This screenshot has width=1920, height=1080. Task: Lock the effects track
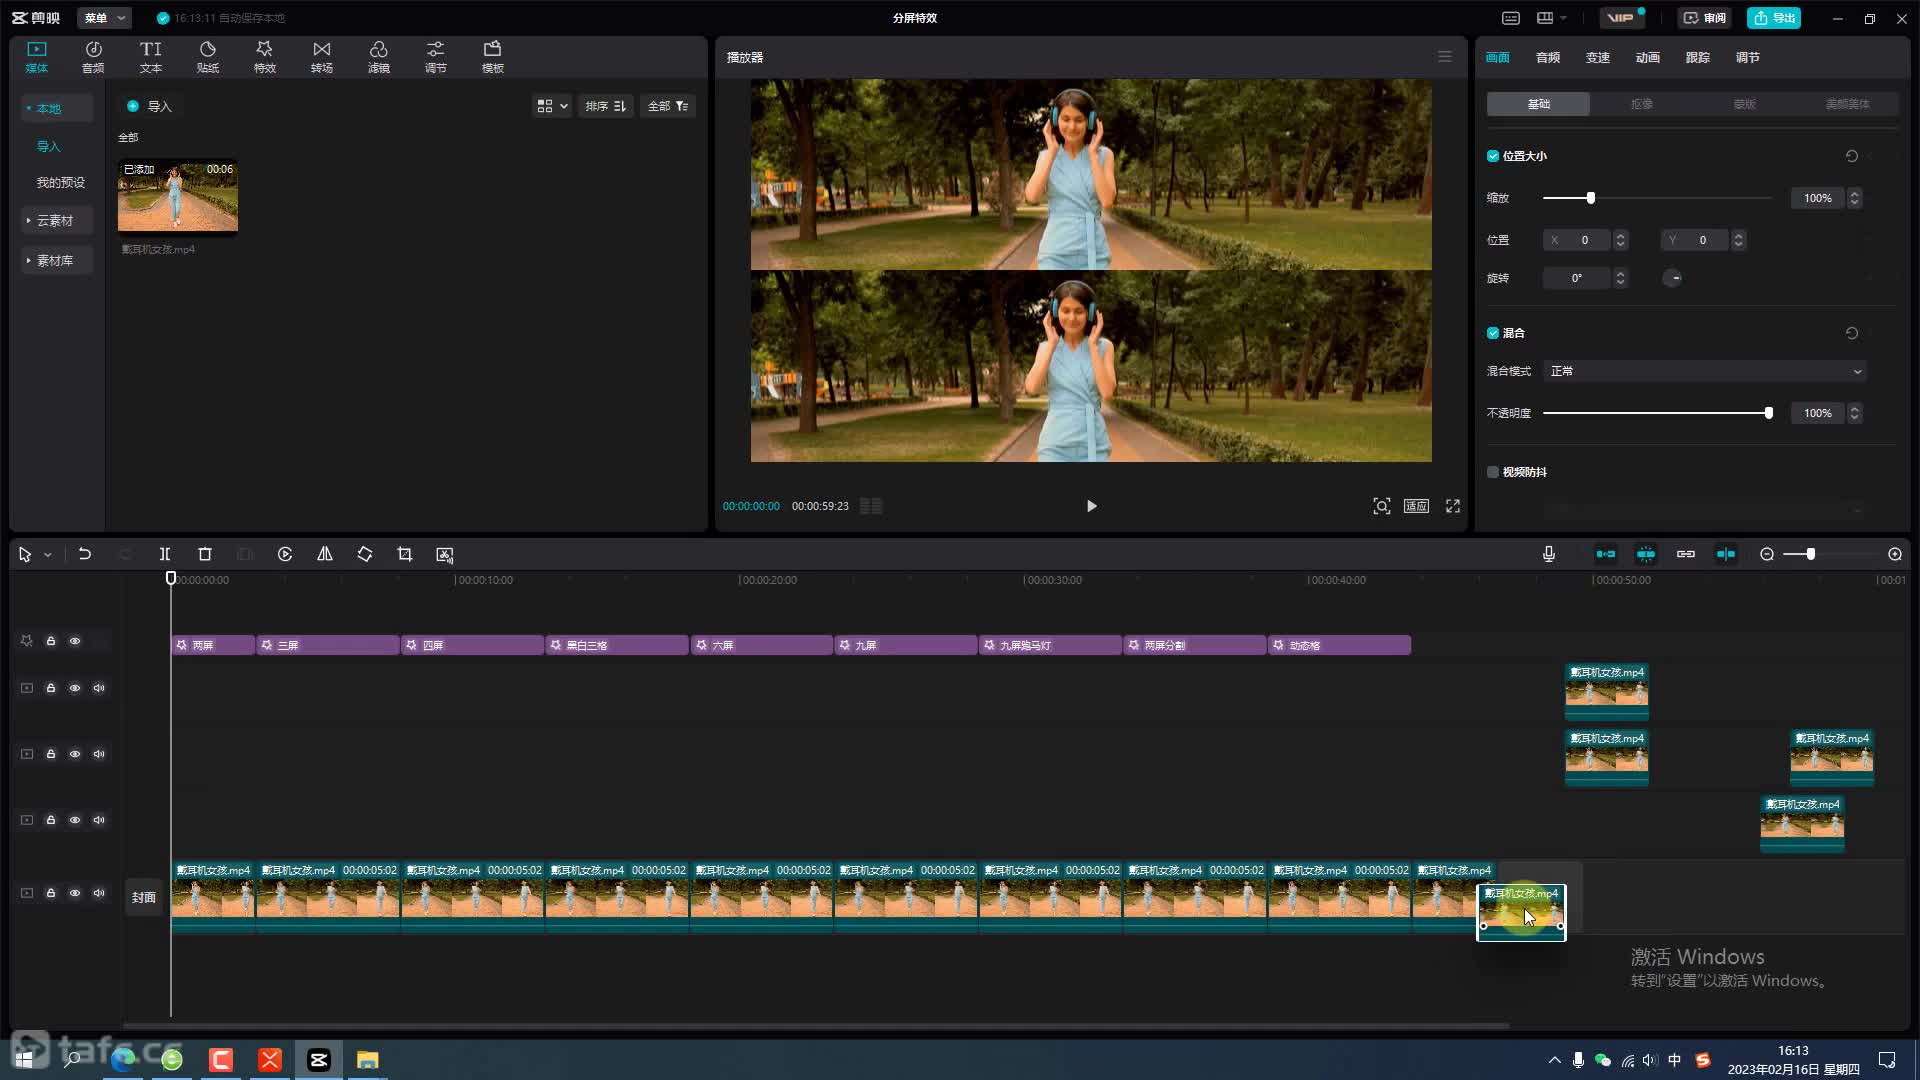(51, 641)
